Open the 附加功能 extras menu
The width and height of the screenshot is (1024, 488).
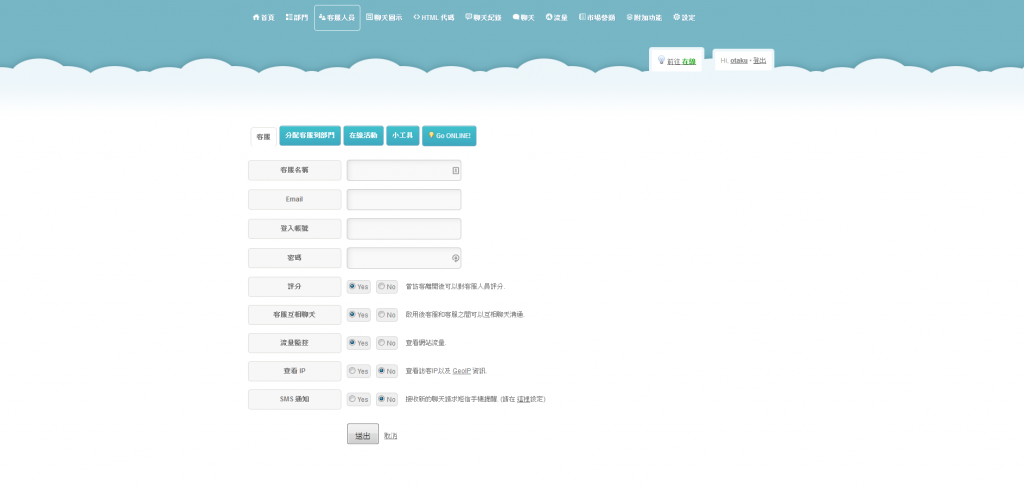(x=644, y=18)
